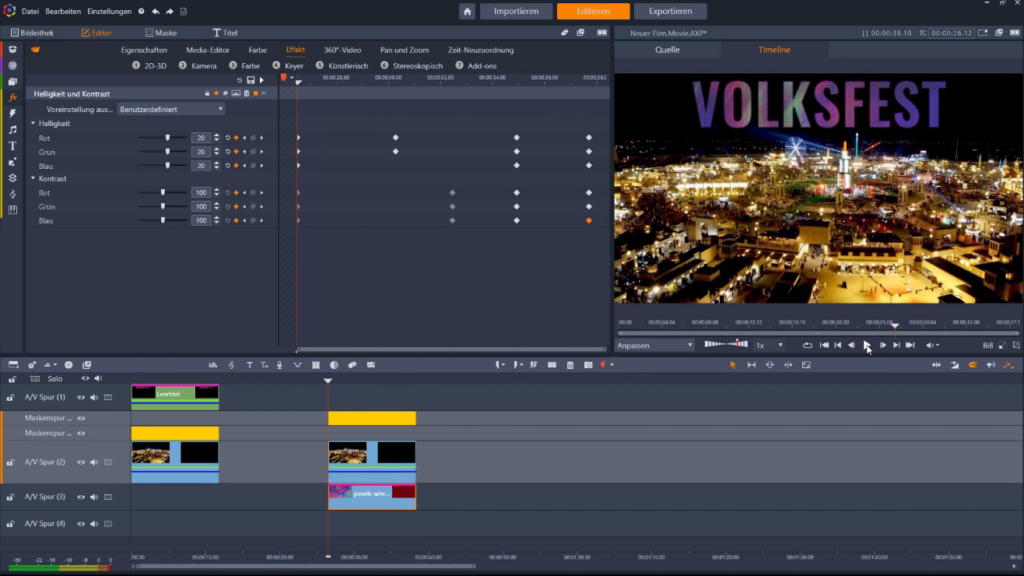Click the redo arrow icon
Image resolution: width=1024 pixels, height=576 pixels.
(169, 11)
